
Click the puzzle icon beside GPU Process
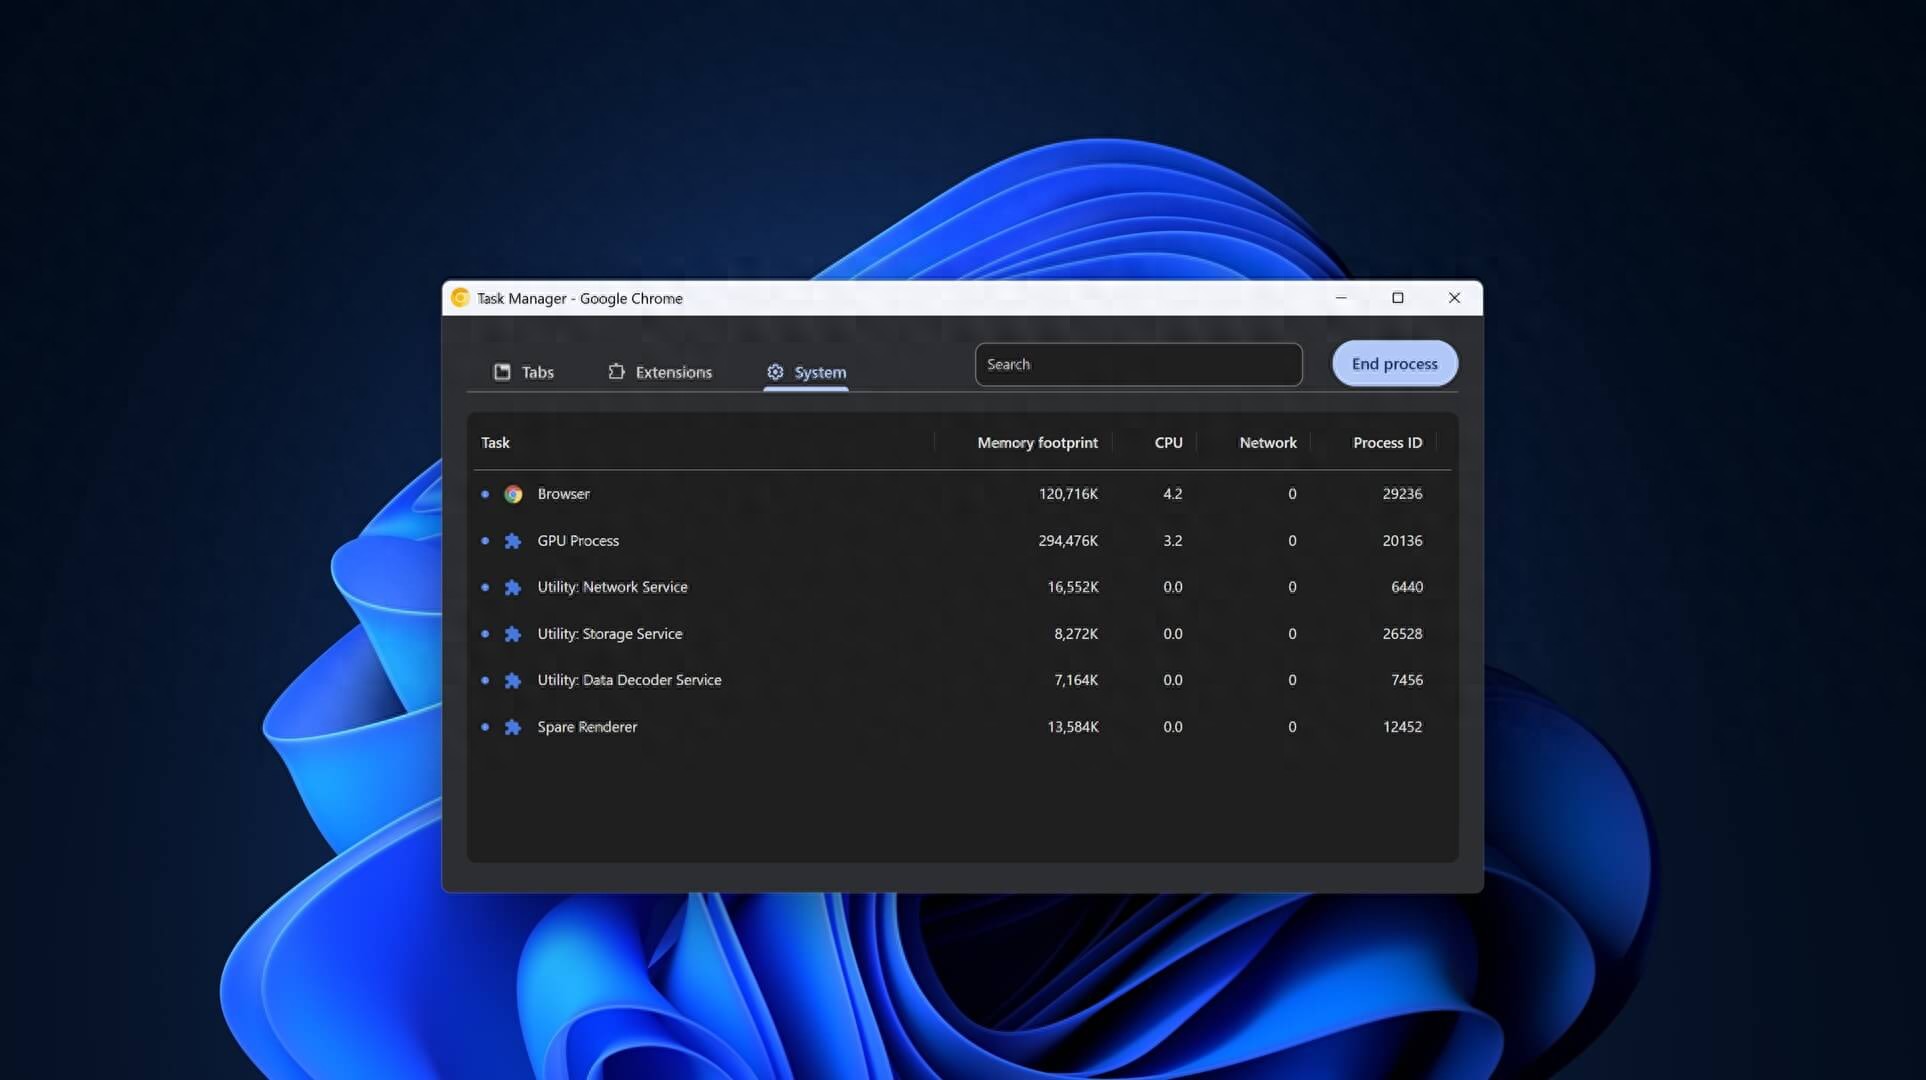coord(513,541)
